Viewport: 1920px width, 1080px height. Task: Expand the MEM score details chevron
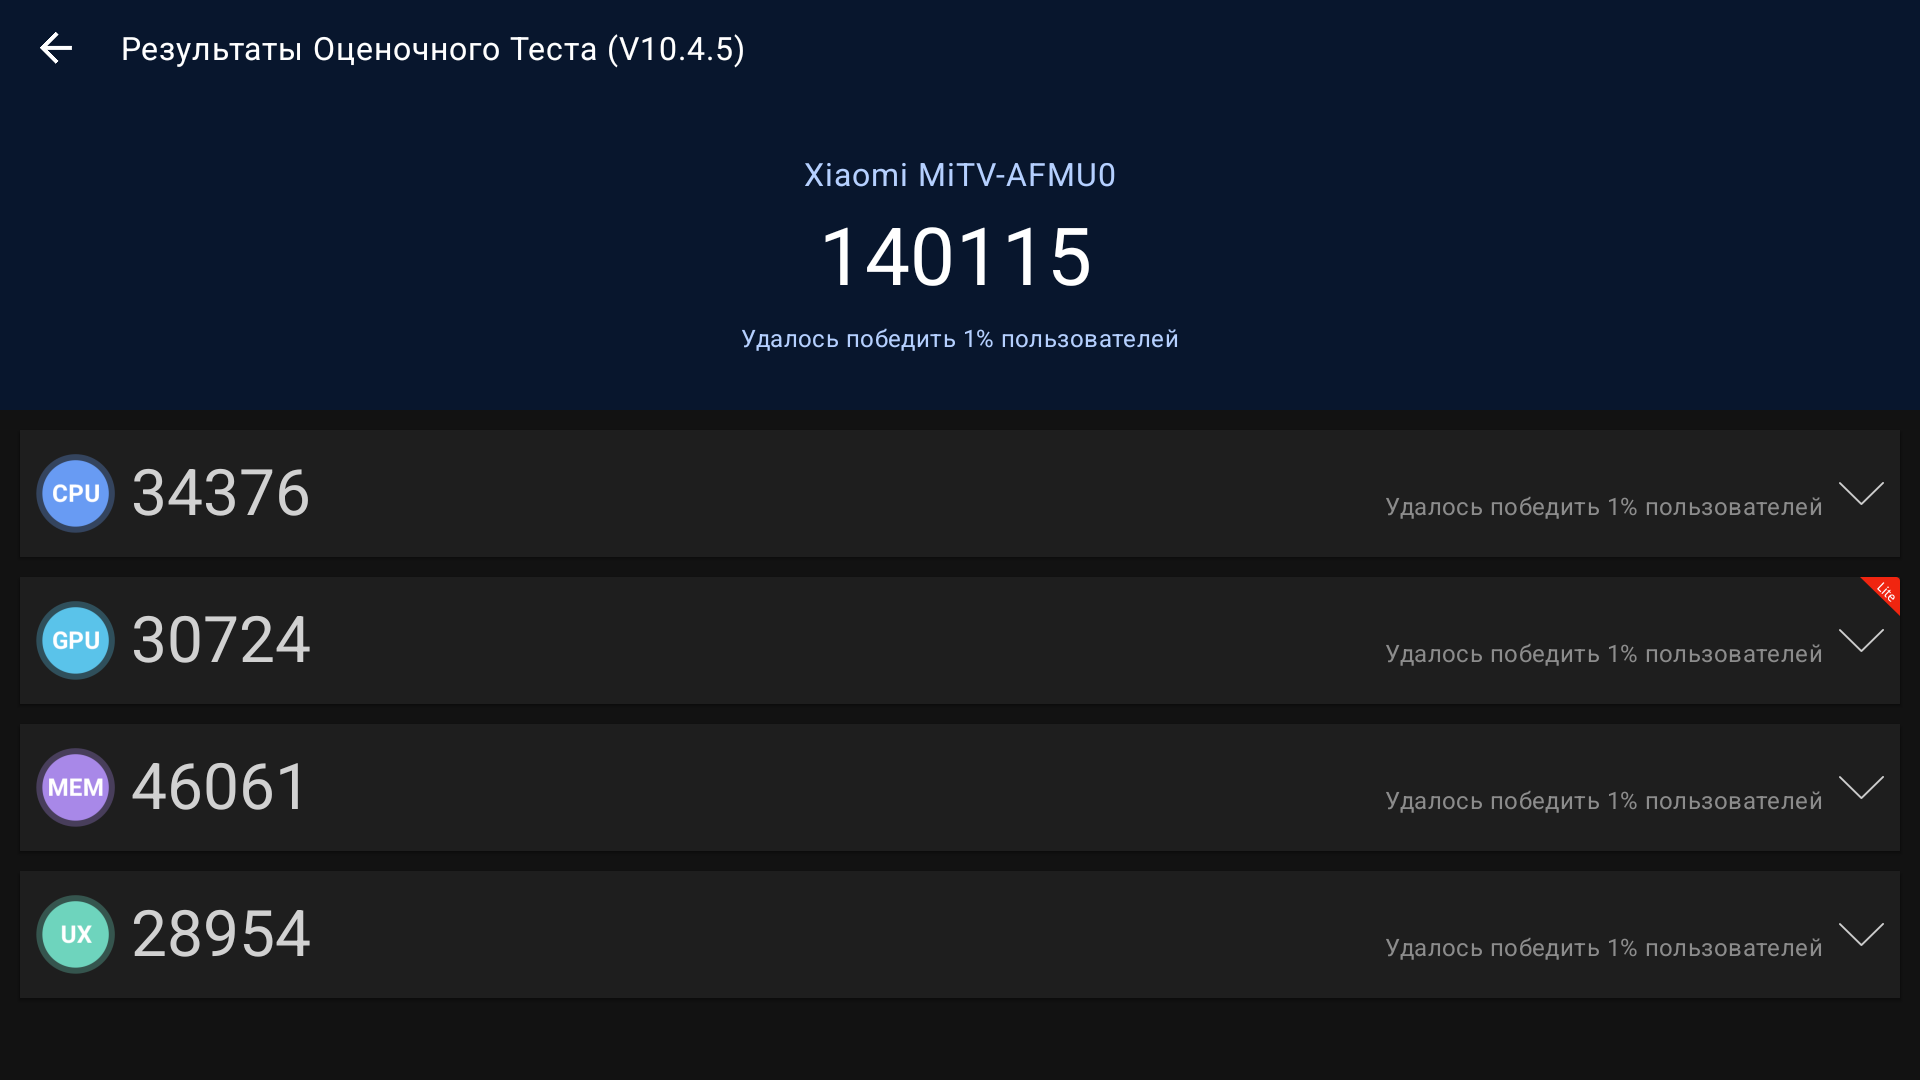click(1861, 787)
